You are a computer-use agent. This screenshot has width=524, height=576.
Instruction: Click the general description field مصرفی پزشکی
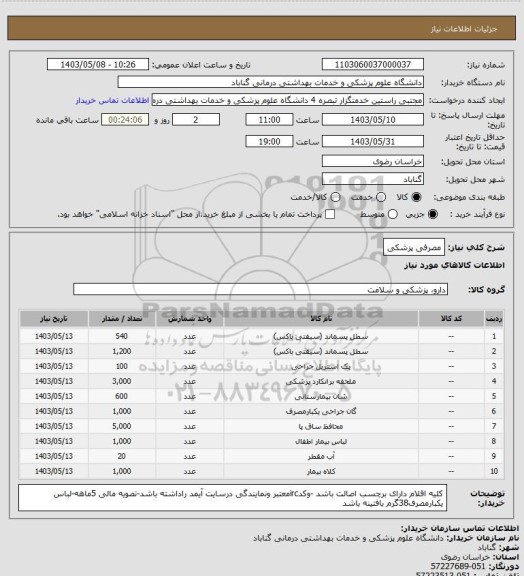pyautogui.click(x=414, y=247)
